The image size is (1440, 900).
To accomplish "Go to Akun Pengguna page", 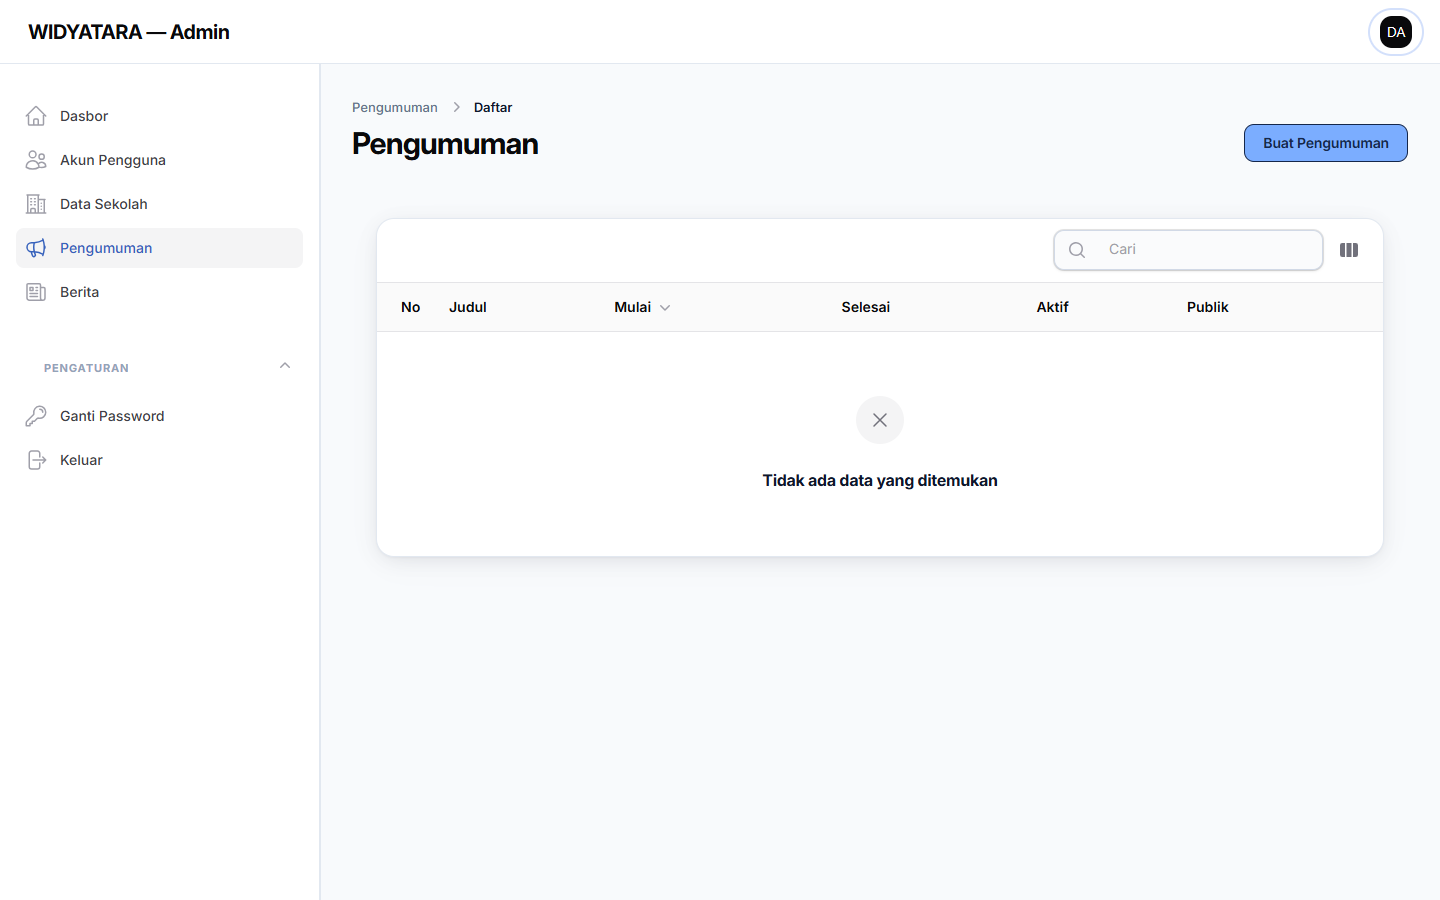I will (159, 160).
